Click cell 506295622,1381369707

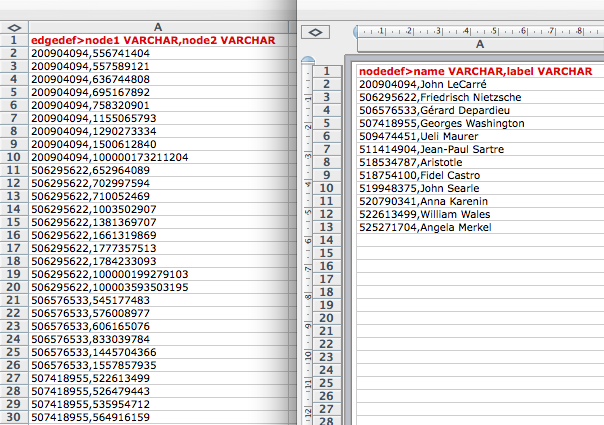point(158,222)
